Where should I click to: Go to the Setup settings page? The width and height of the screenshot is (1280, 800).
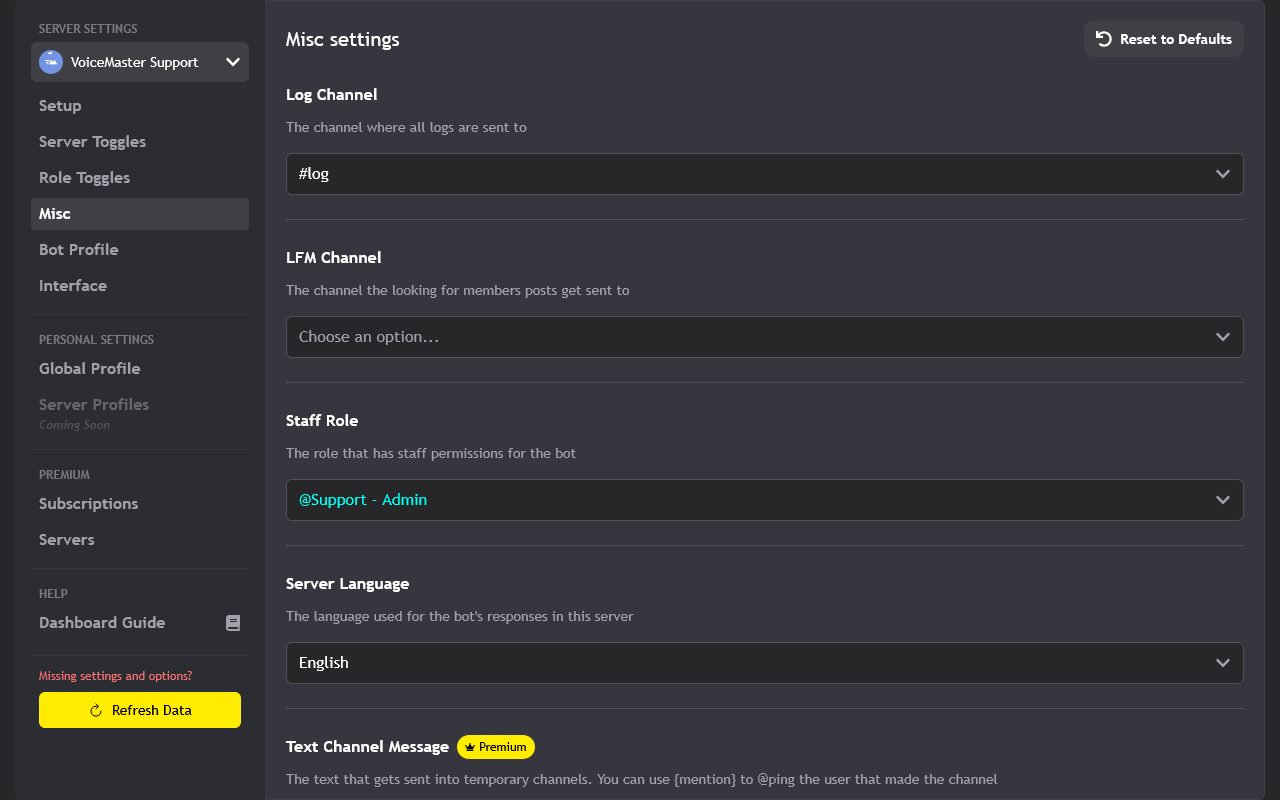pos(60,105)
